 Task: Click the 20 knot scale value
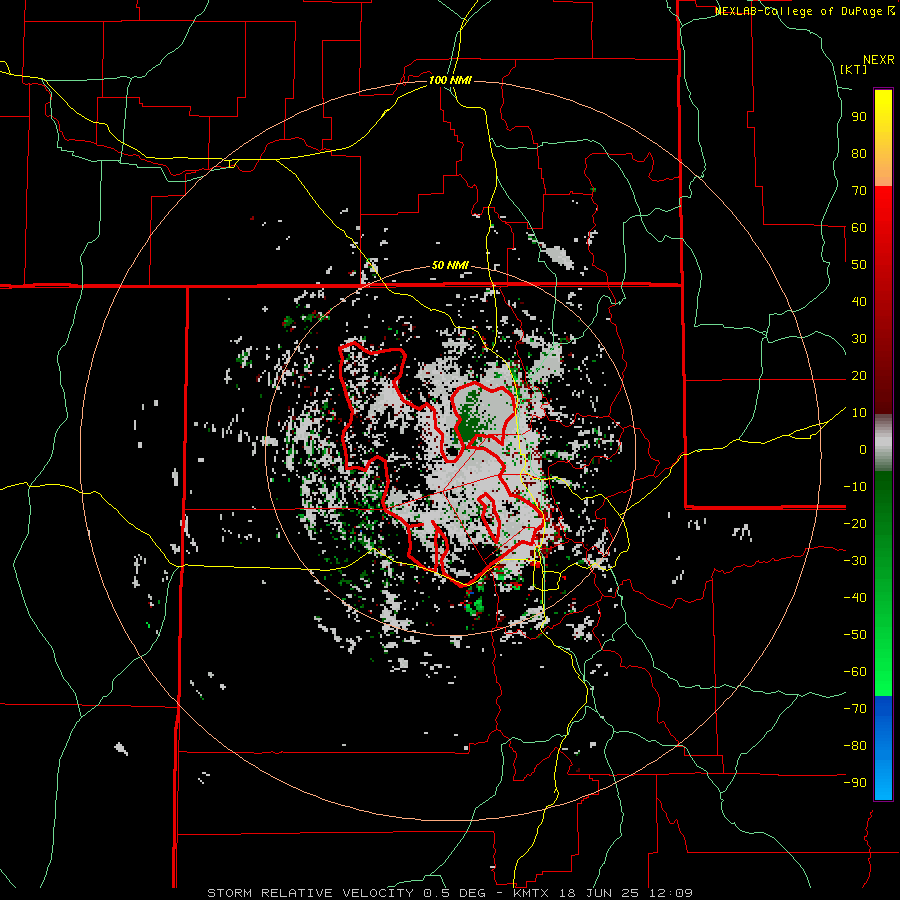[859, 375]
